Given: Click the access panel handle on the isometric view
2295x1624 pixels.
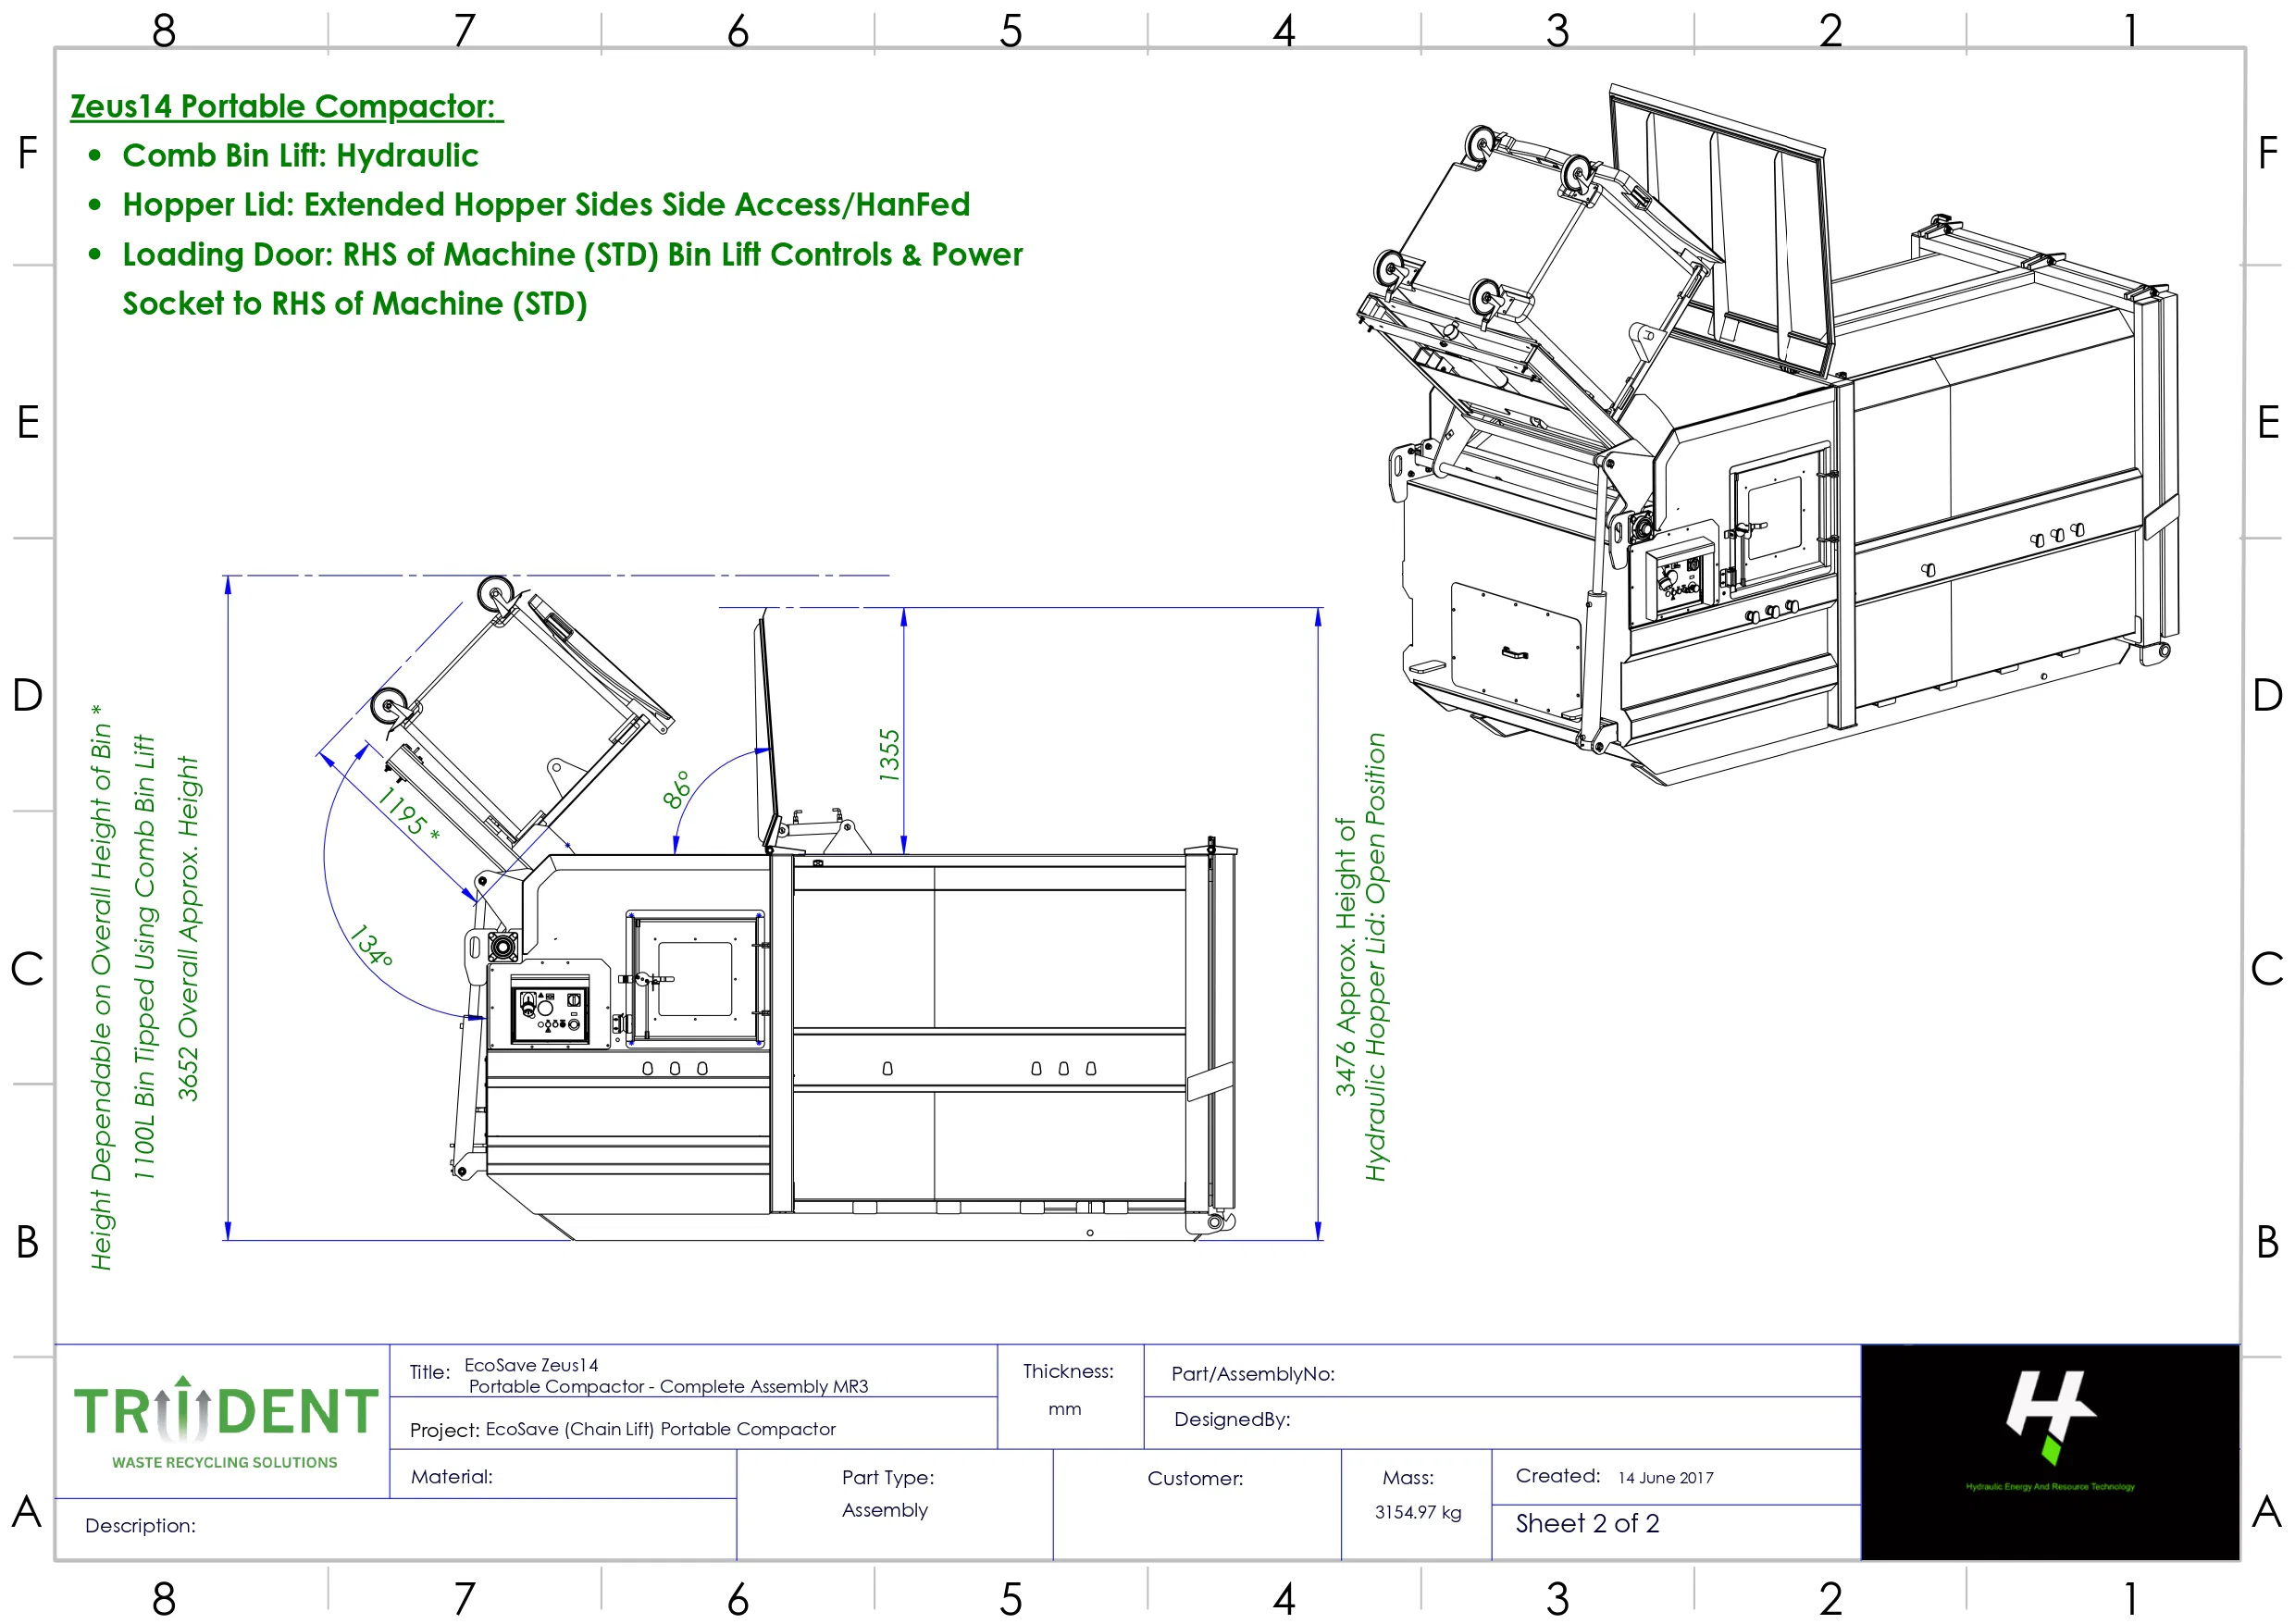Looking at the screenshot, I should 1514,653.
